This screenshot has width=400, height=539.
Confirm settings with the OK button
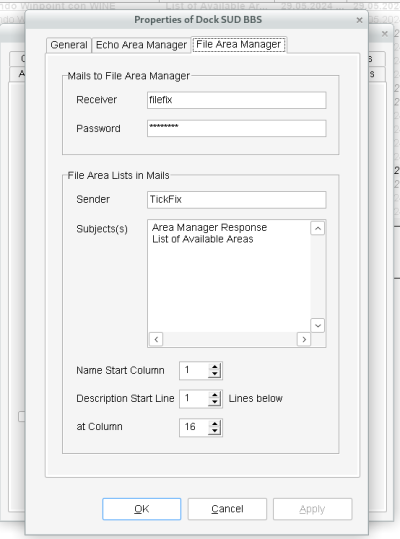pyautogui.click(x=142, y=509)
